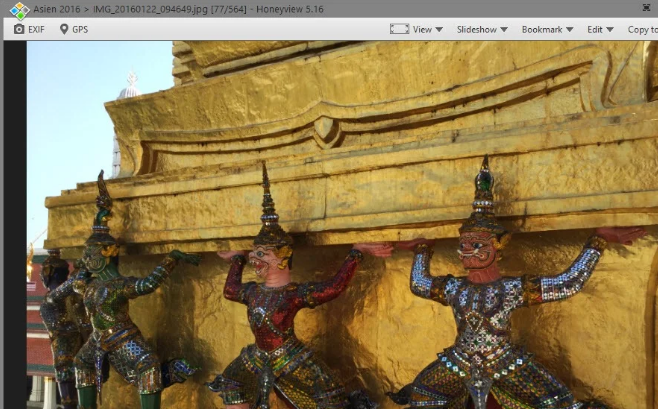Open the View dropdown menu

coord(428,29)
